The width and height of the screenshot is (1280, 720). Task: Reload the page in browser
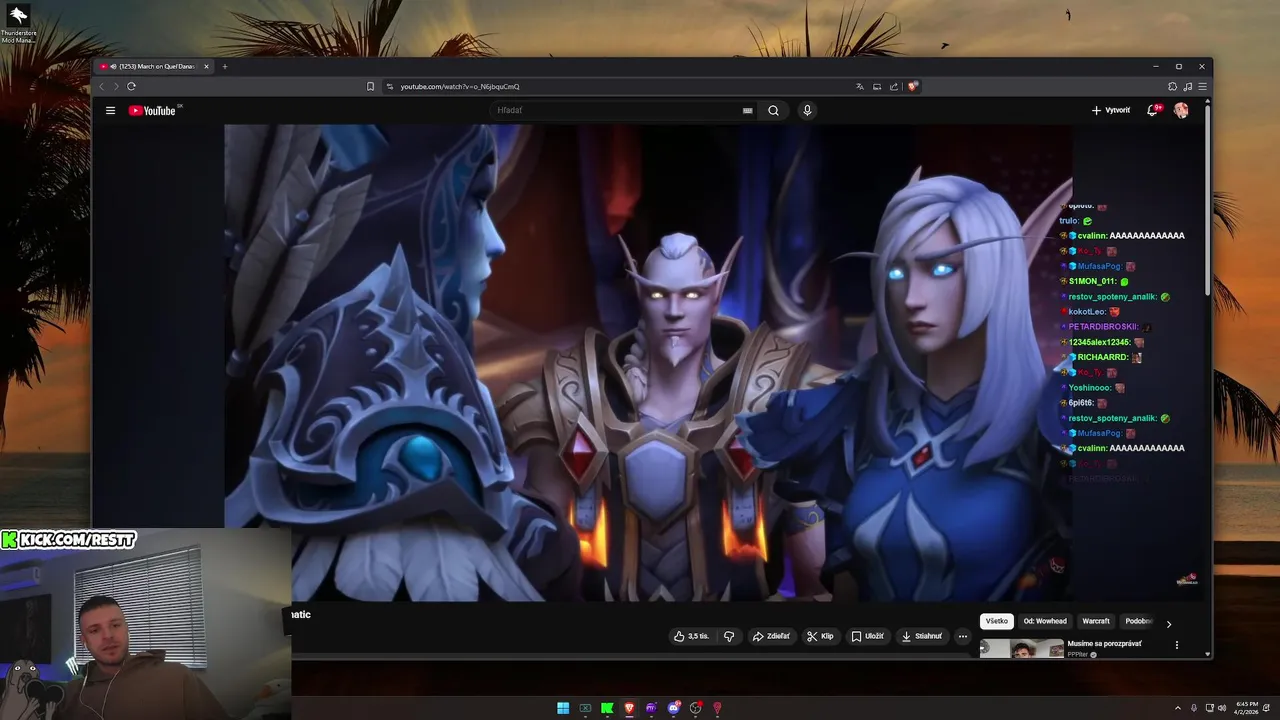(131, 87)
